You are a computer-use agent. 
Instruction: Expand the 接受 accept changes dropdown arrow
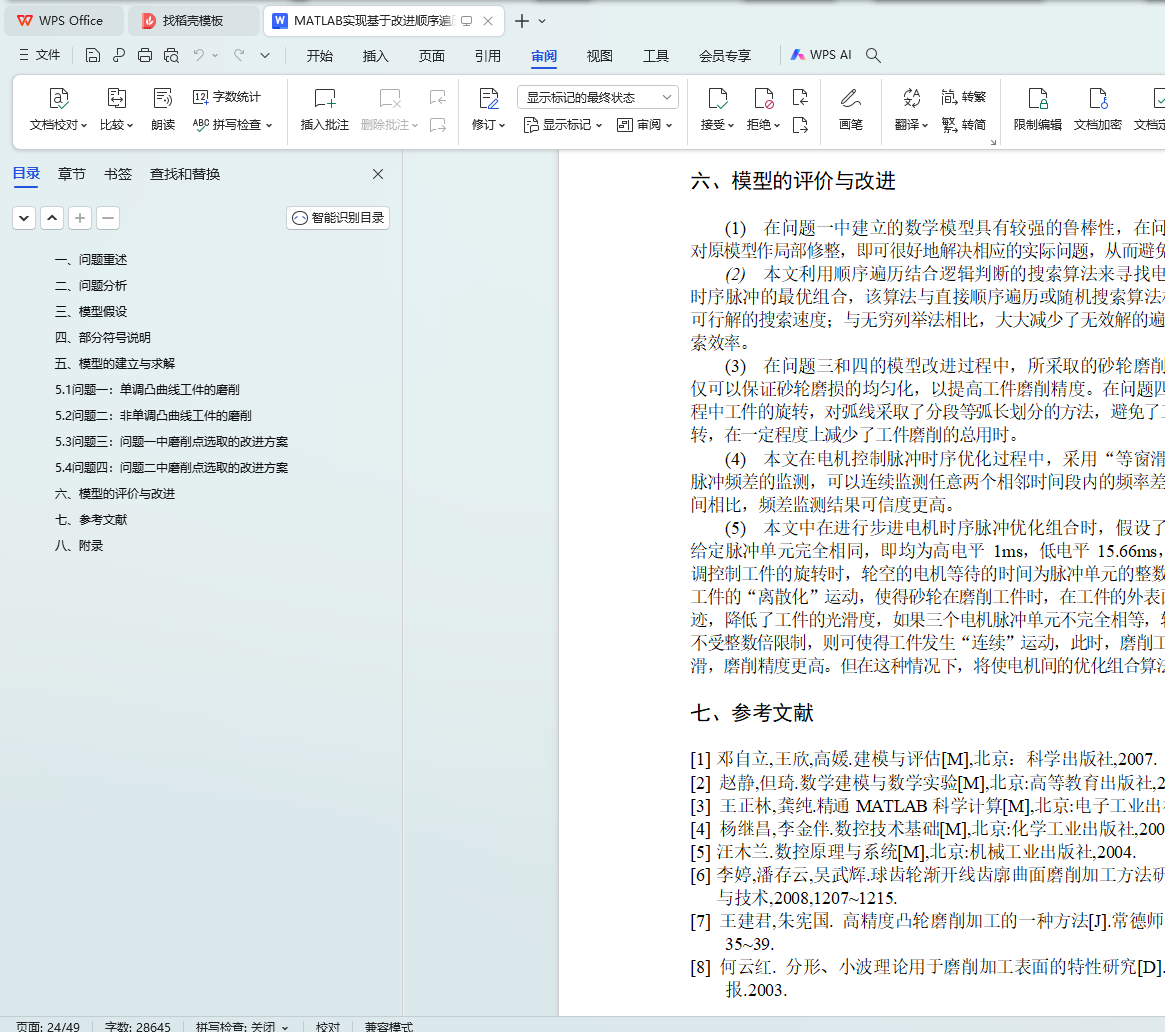[x=730, y=125]
